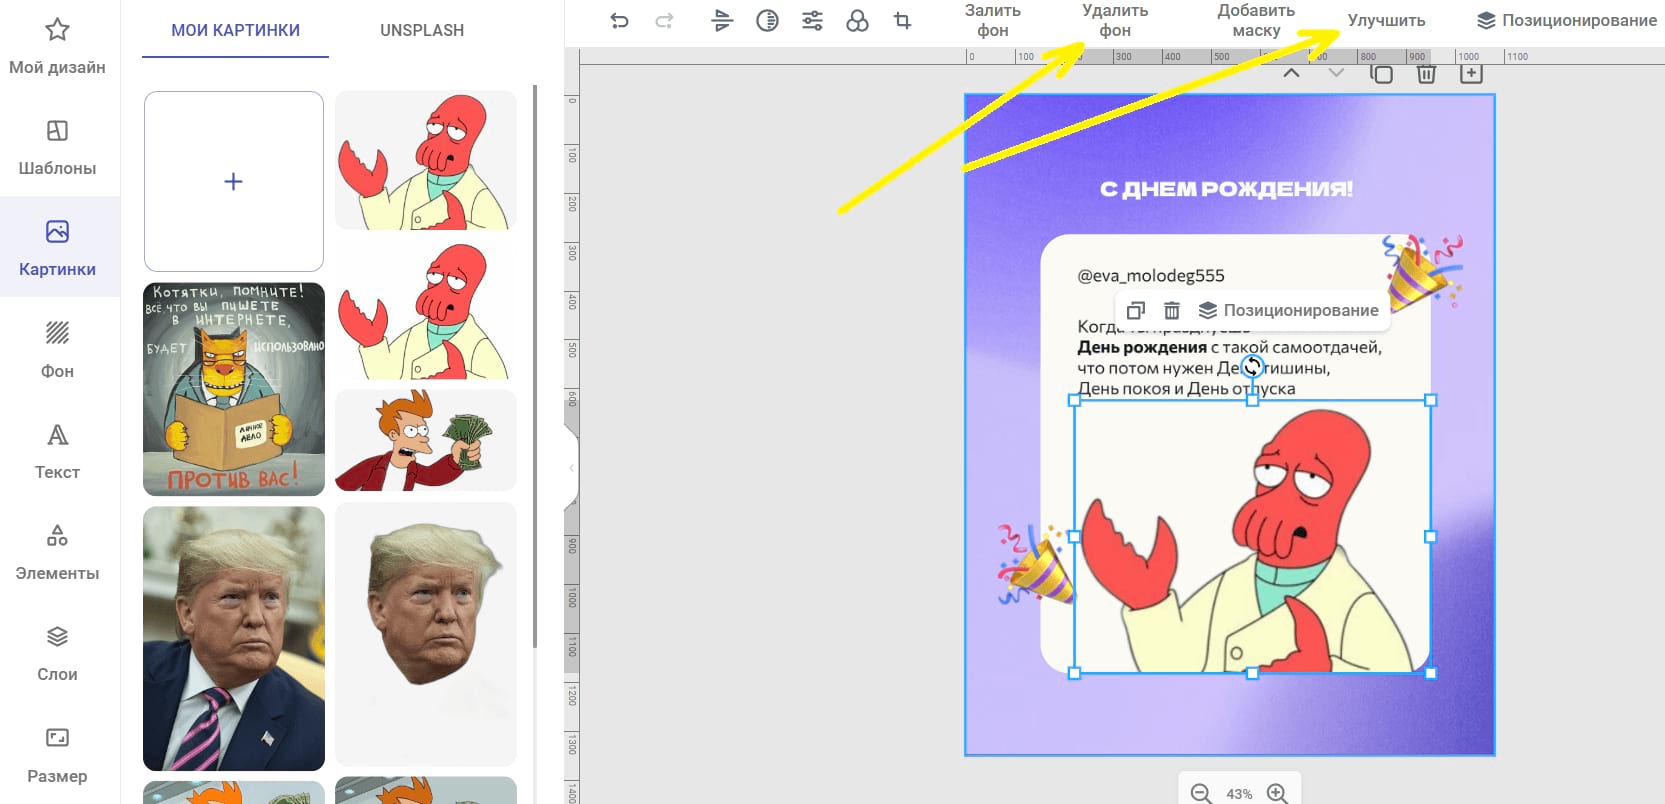Open the Фон background section
The width and height of the screenshot is (1665, 804).
[x=57, y=350]
